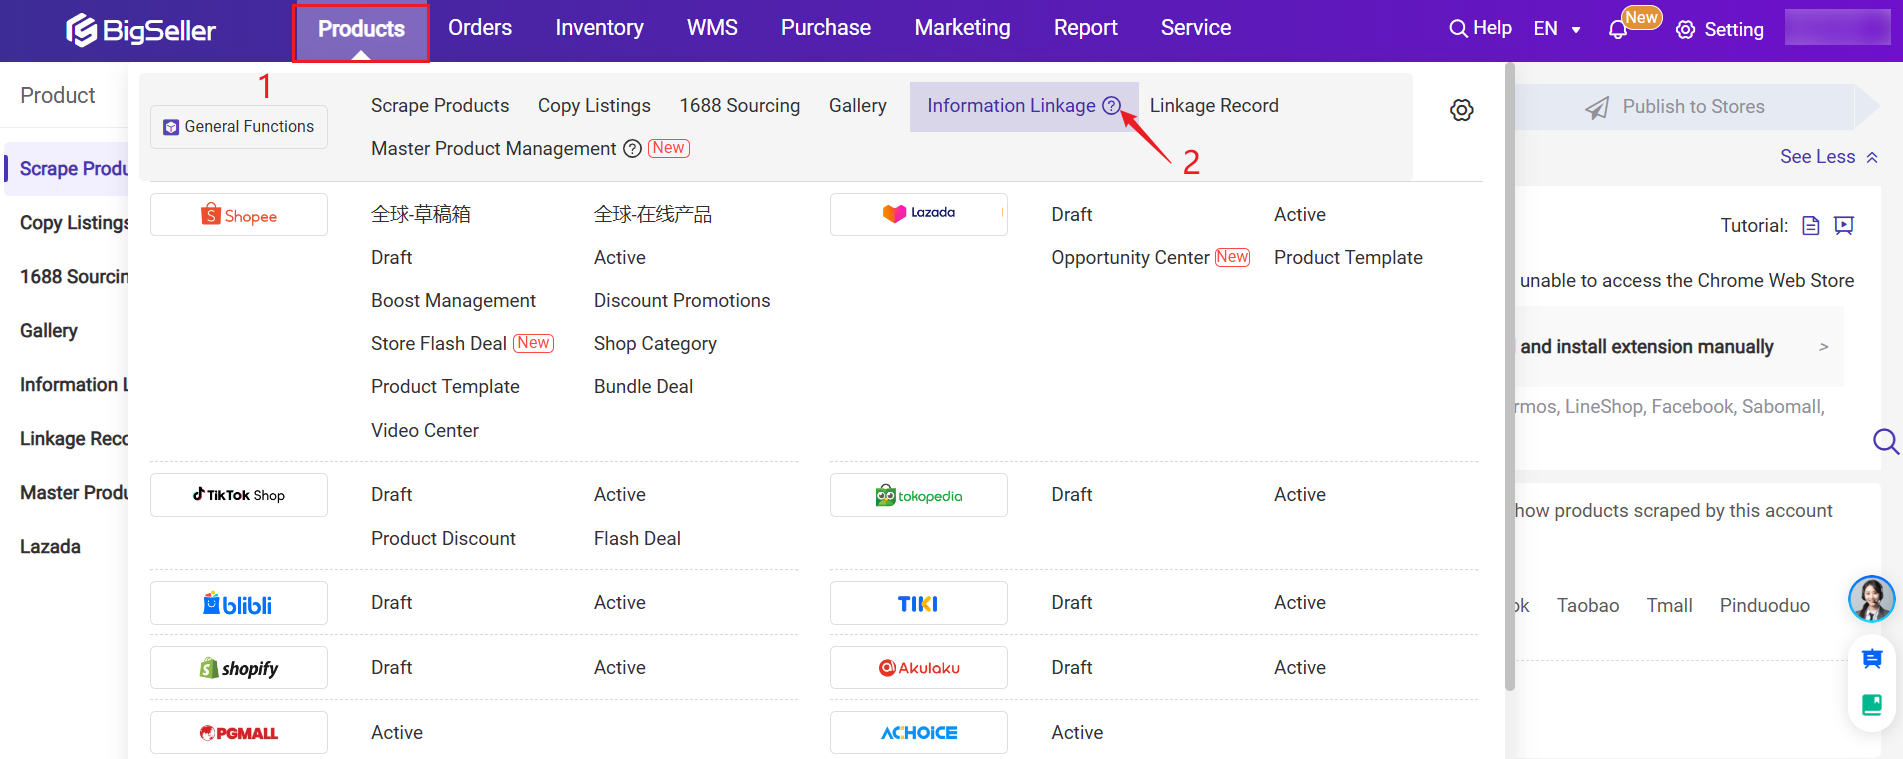Viewport: 1903px width, 759px height.
Task: Open Scrape Products link
Action: click(x=440, y=106)
